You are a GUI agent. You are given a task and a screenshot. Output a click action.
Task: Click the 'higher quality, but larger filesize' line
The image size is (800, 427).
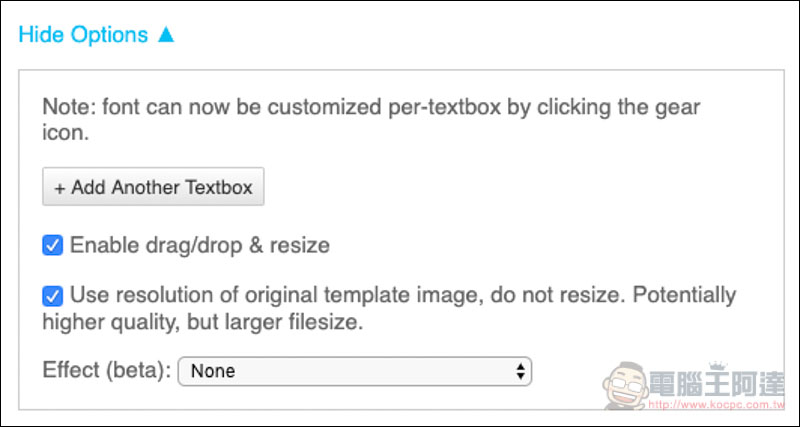(x=203, y=322)
